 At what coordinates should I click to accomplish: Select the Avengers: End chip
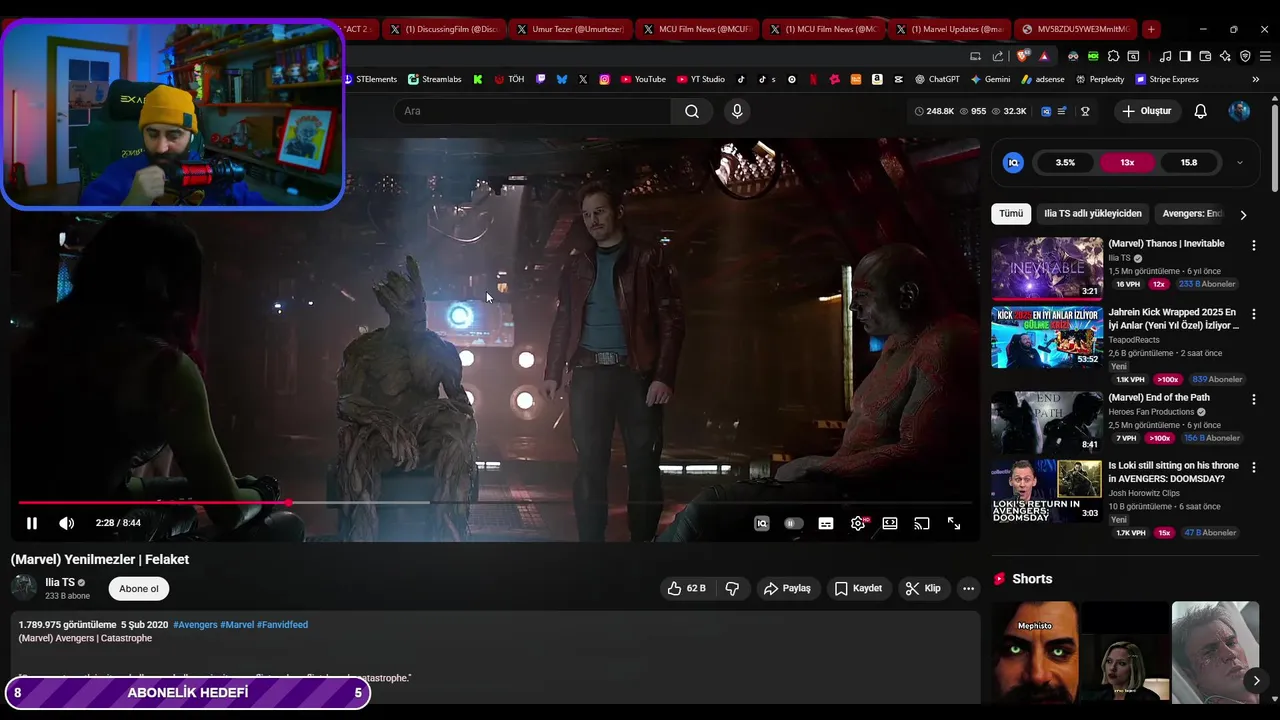(1192, 214)
